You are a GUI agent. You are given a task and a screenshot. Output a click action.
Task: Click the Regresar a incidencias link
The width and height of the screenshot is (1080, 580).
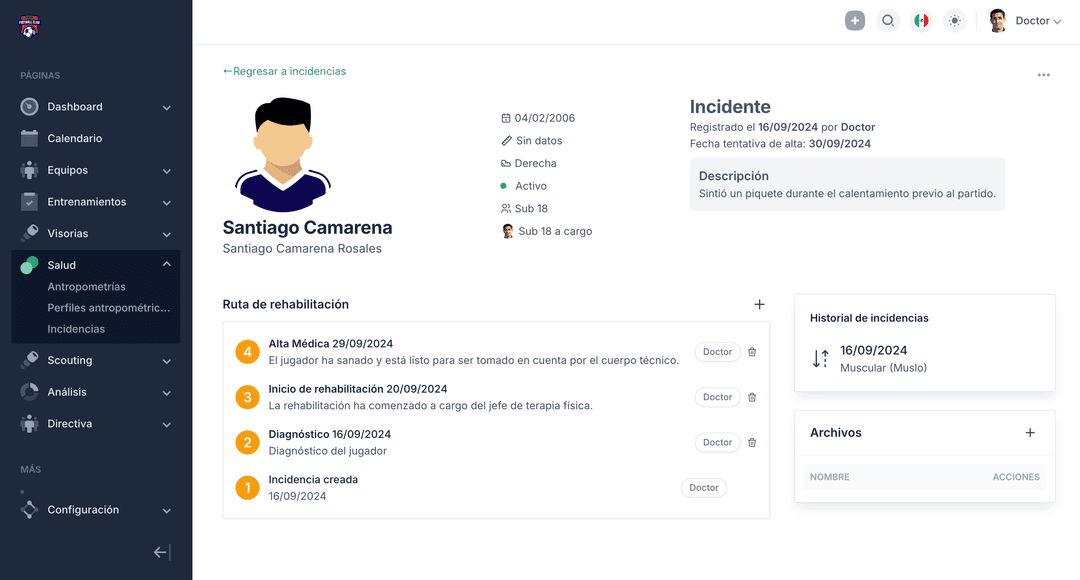(x=285, y=71)
